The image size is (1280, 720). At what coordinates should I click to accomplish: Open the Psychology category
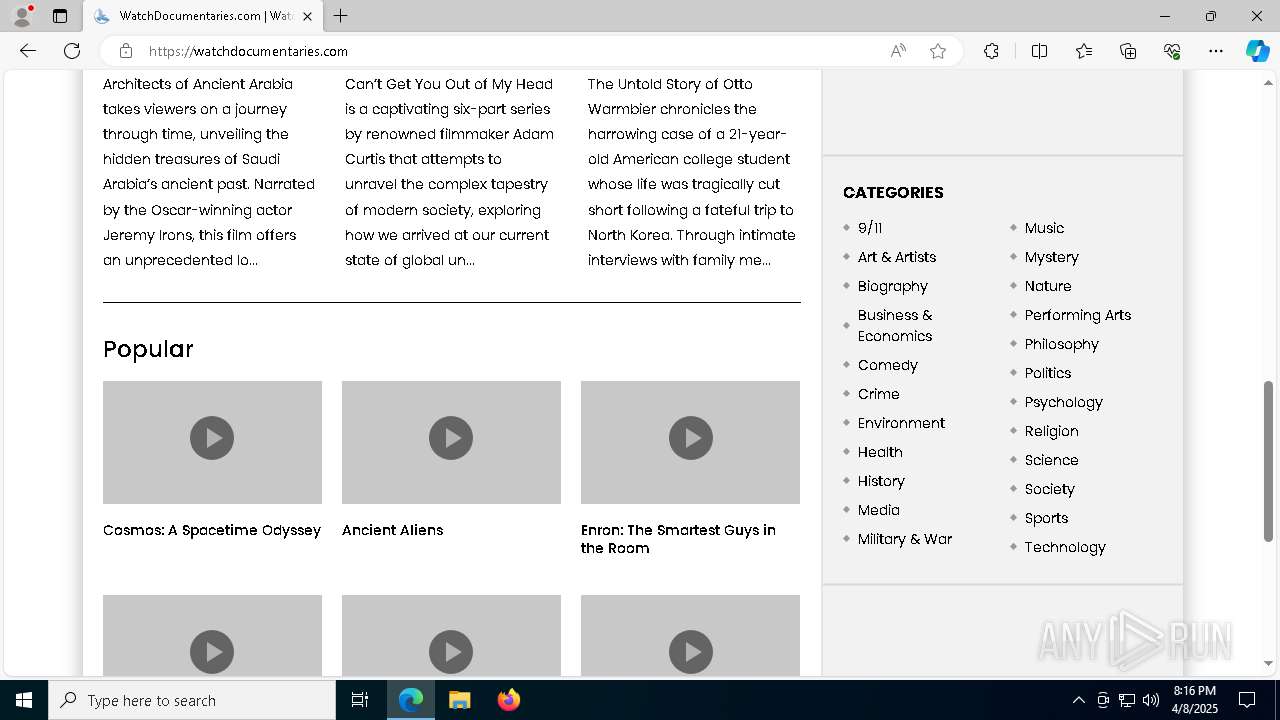coord(1064,402)
